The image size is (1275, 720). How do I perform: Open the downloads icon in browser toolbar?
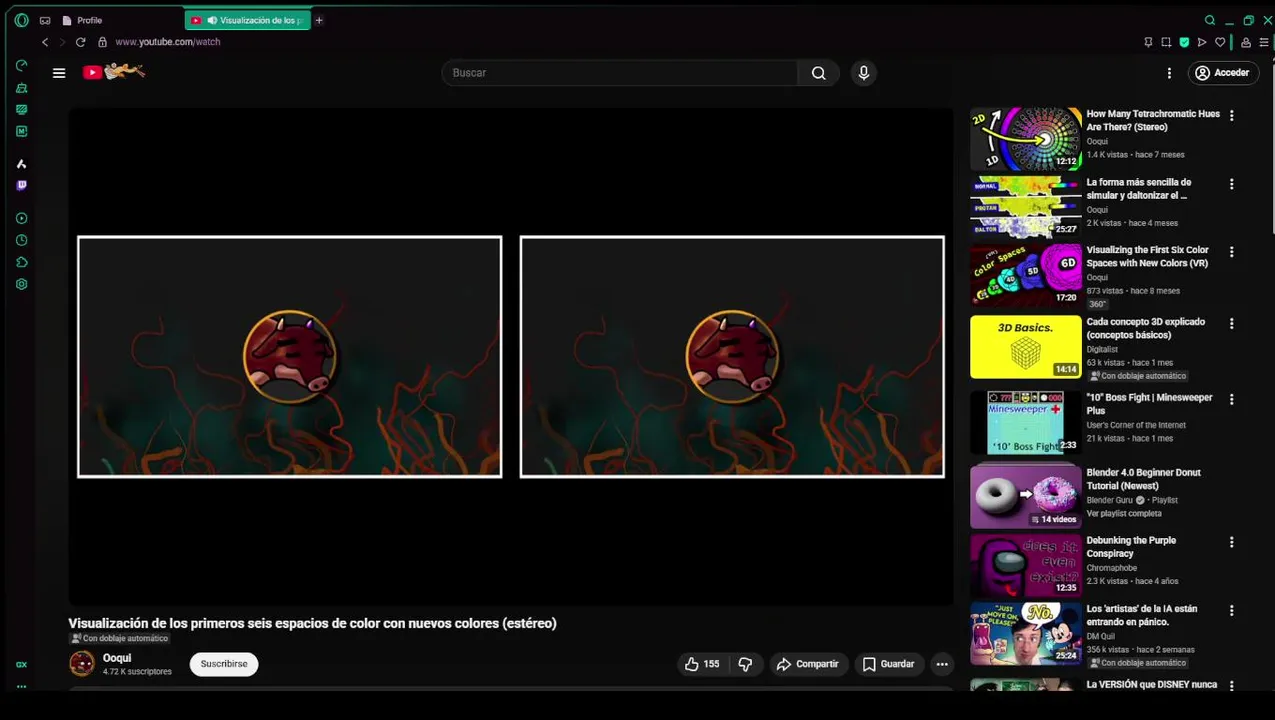coord(1246,42)
